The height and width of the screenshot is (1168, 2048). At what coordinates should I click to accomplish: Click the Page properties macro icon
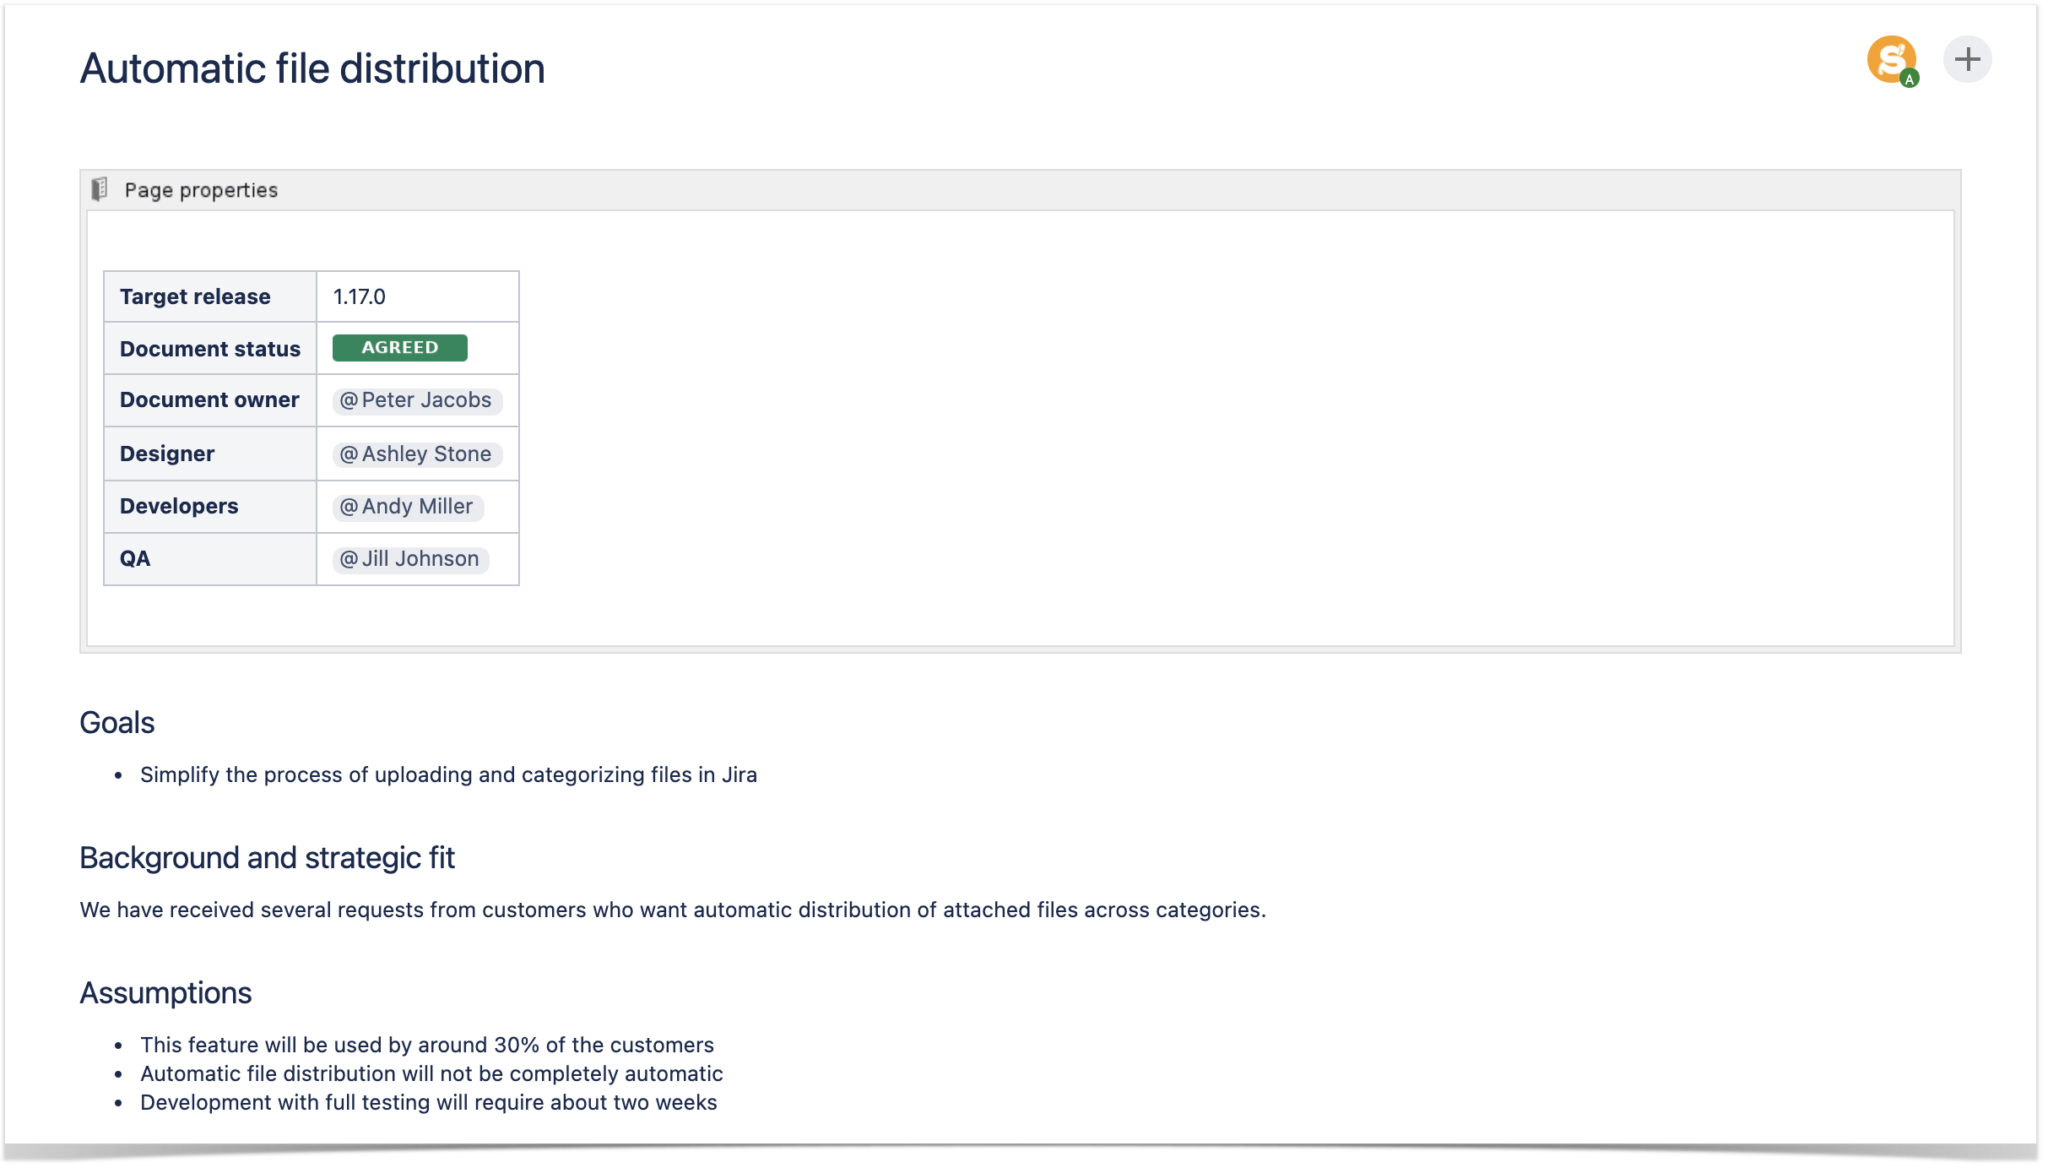click(x=100, y=188)
